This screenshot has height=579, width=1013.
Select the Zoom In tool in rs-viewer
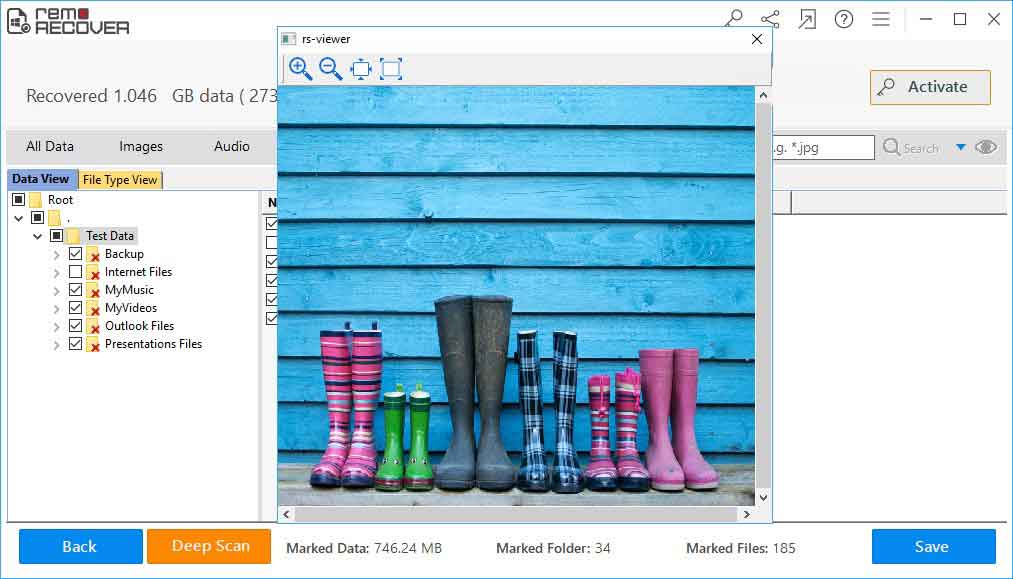point(300,68)
